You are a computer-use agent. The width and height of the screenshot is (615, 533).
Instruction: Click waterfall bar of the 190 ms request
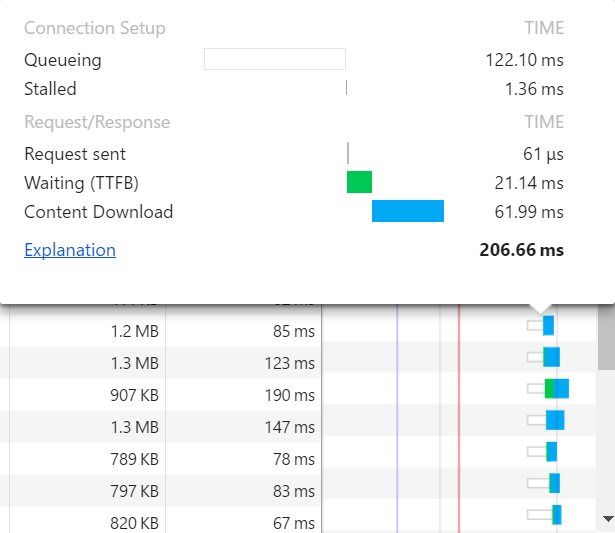point(557,389)
